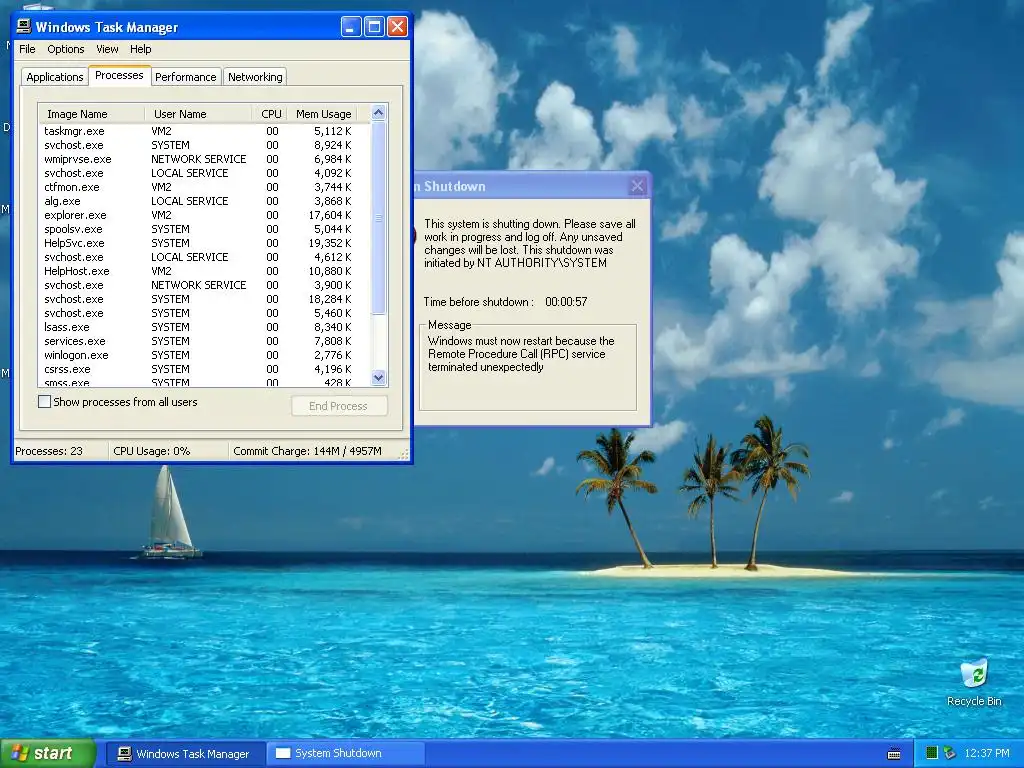Click the End Process button
The height and width of the screenshot is (768, 1024).
click(339, 406)
